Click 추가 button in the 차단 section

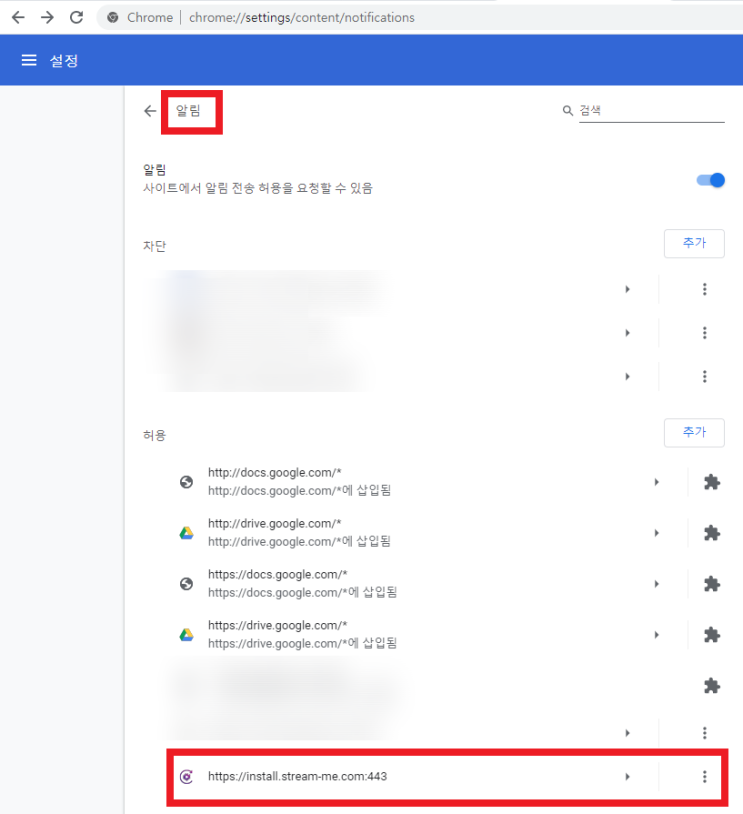coord(694,243)
